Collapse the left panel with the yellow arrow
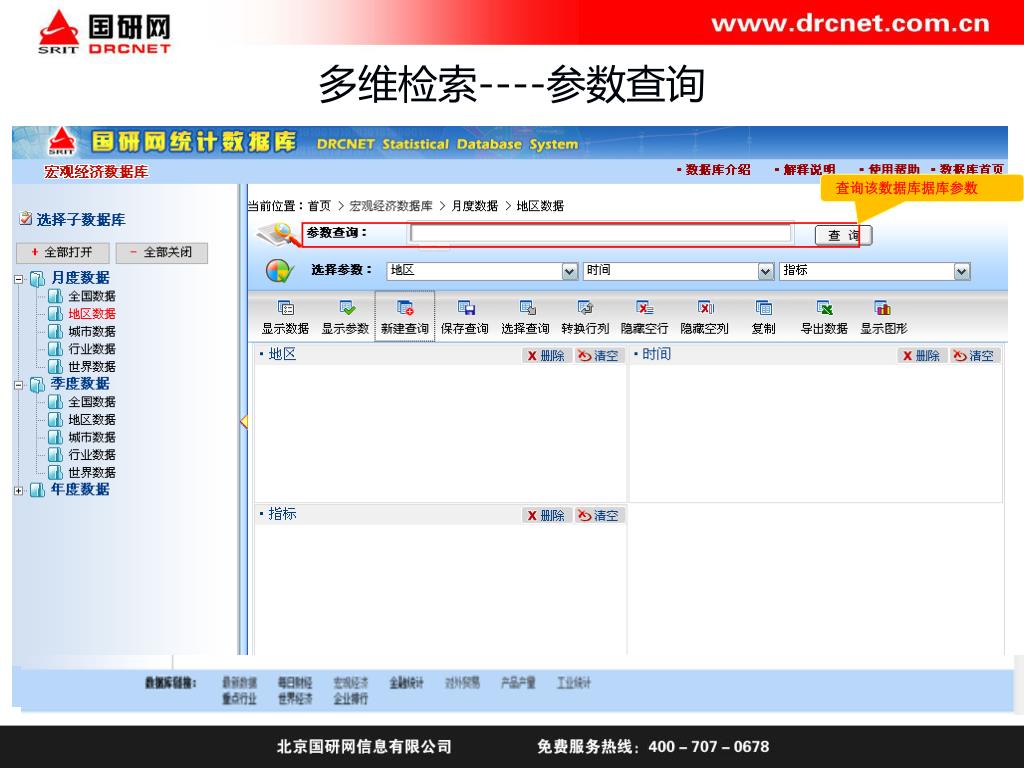This screenshot has height=768, width=1024. (244, 421)
